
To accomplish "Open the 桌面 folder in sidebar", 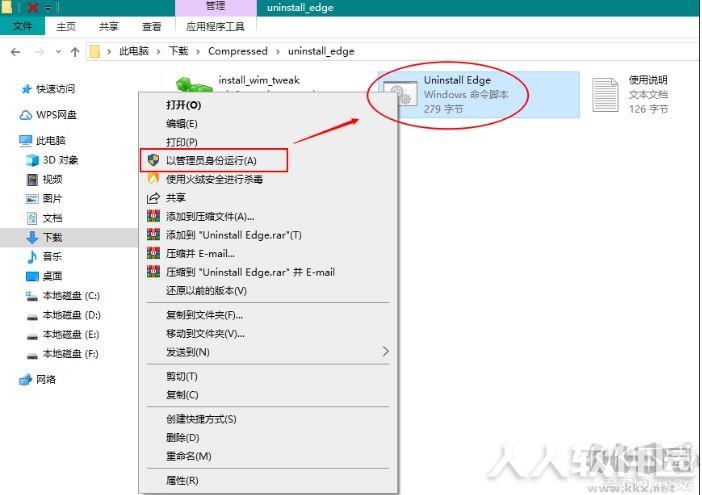I will click(x=44, y=276).
